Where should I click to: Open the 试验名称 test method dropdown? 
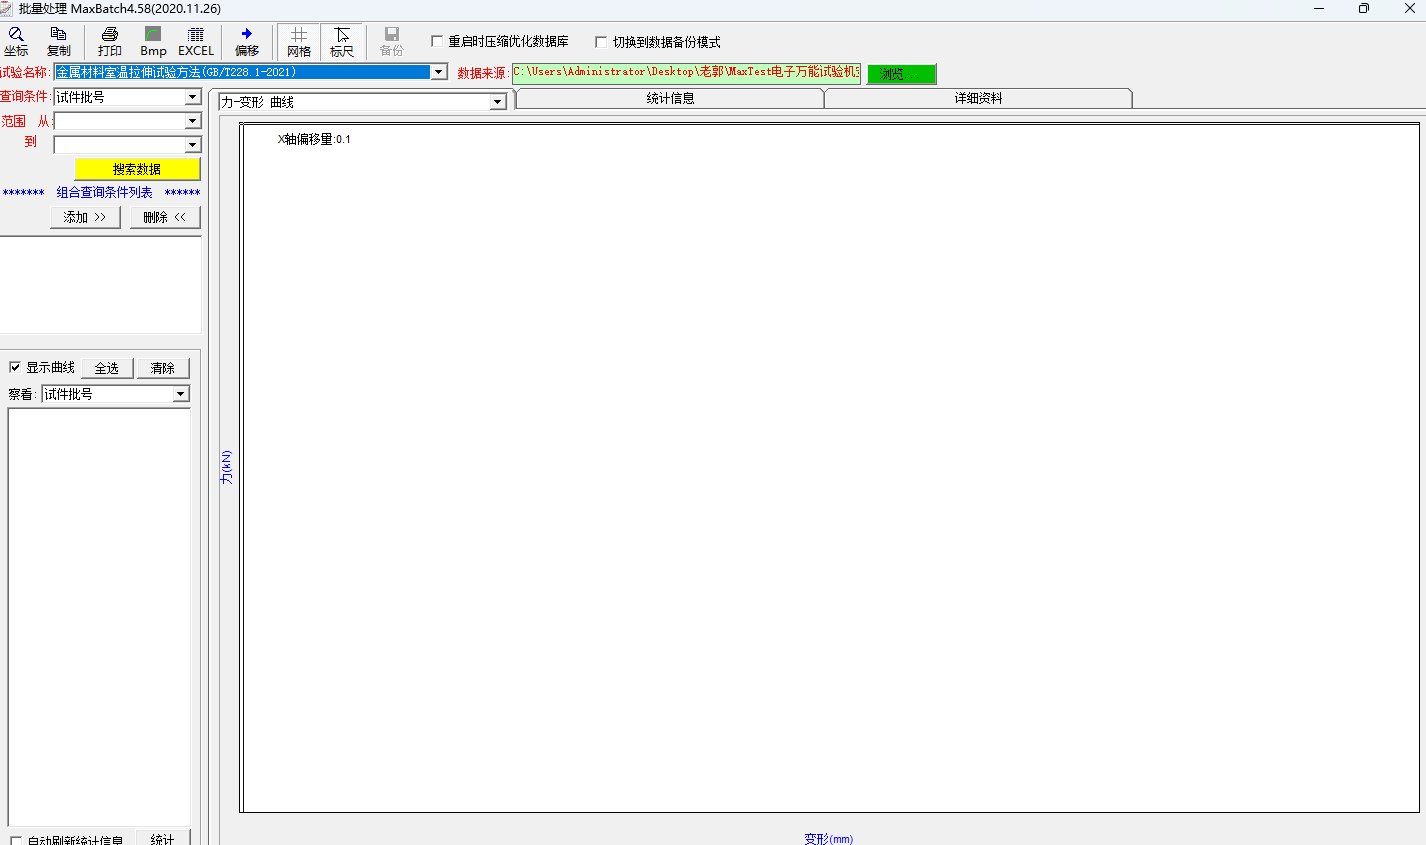click(x=438, y=72)
